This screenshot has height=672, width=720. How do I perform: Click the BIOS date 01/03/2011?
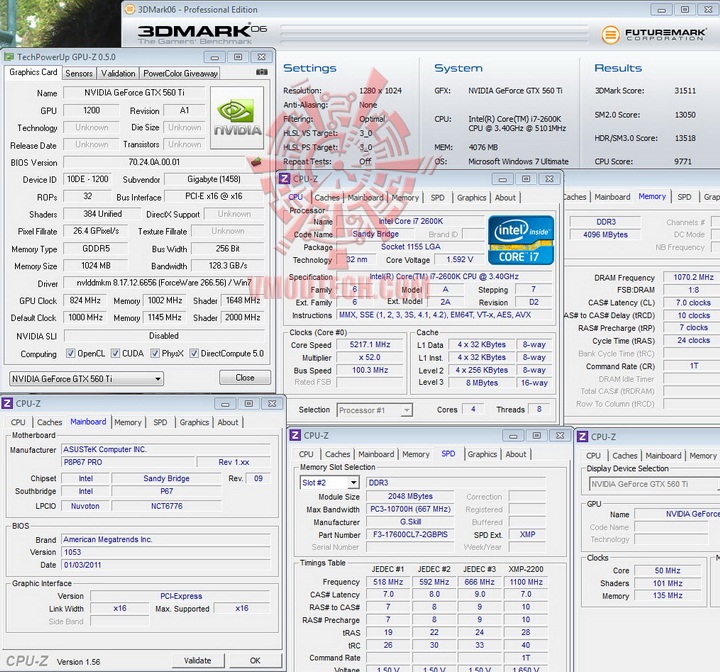[x=166, y=565]
